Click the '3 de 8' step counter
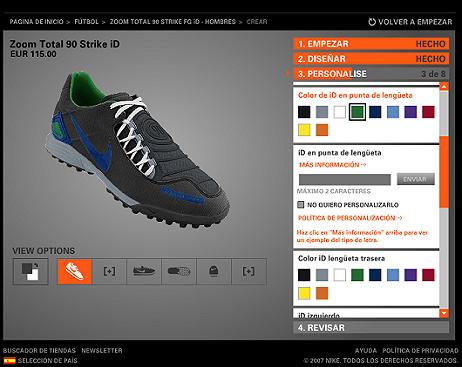 point(433,74)
